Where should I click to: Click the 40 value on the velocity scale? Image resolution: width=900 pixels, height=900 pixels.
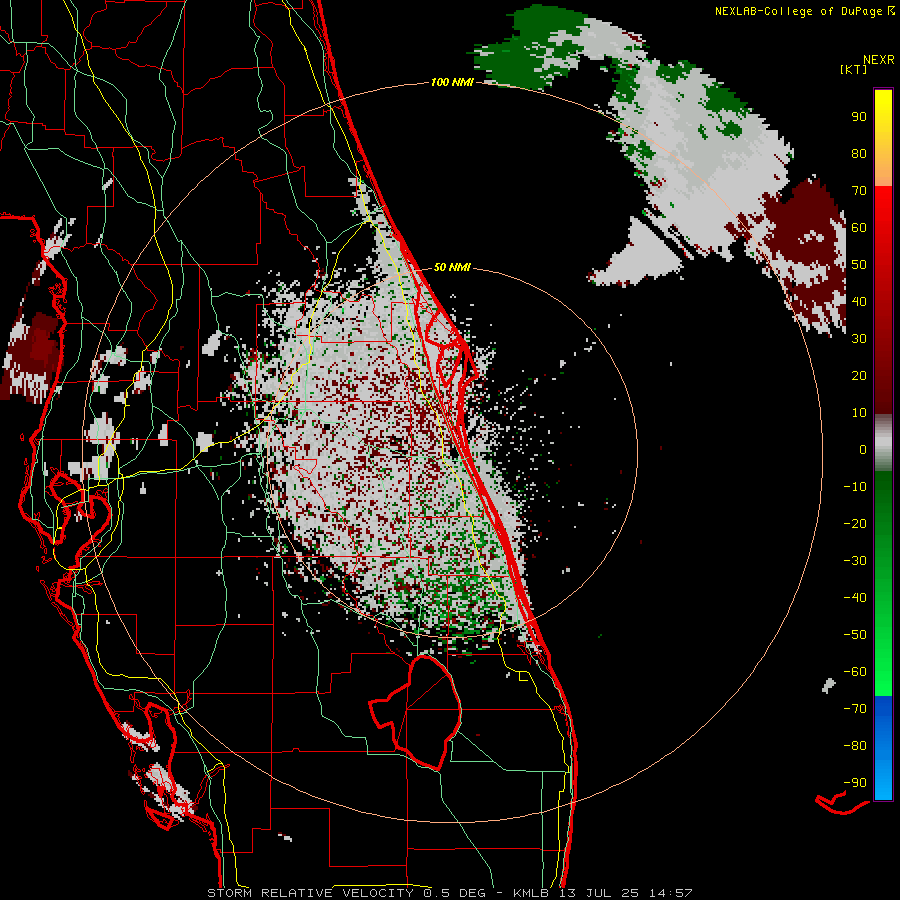[x=859, y=302]
